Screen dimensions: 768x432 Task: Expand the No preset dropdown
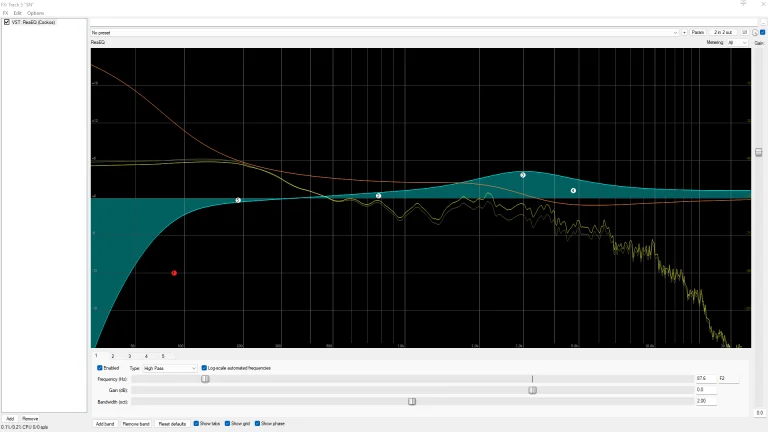[384, 32]
